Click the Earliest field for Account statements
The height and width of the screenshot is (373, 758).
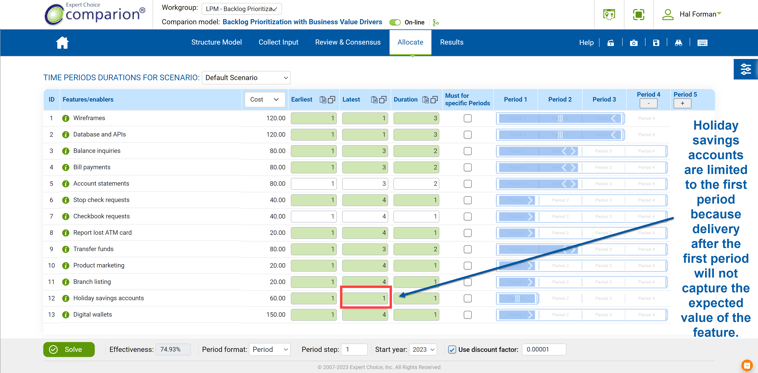(314, 184)
